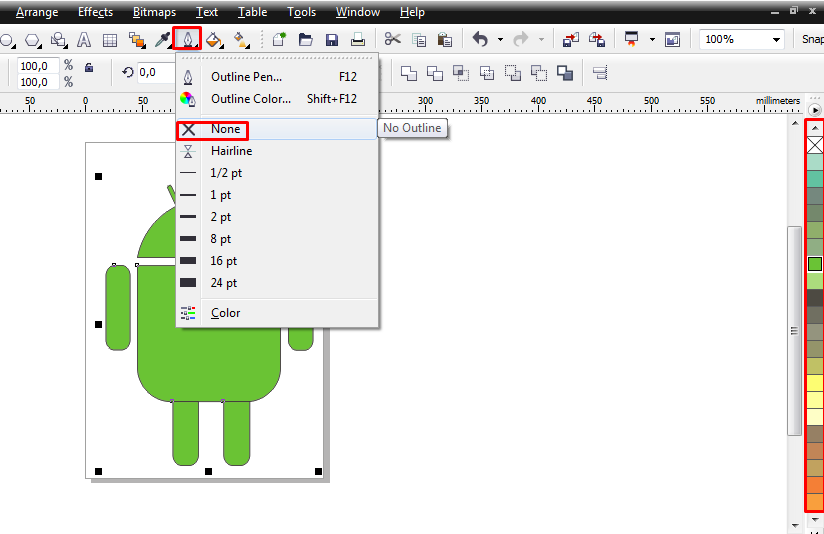Open the Color docker from flyout
824x534 pixels.
[277, 313]
